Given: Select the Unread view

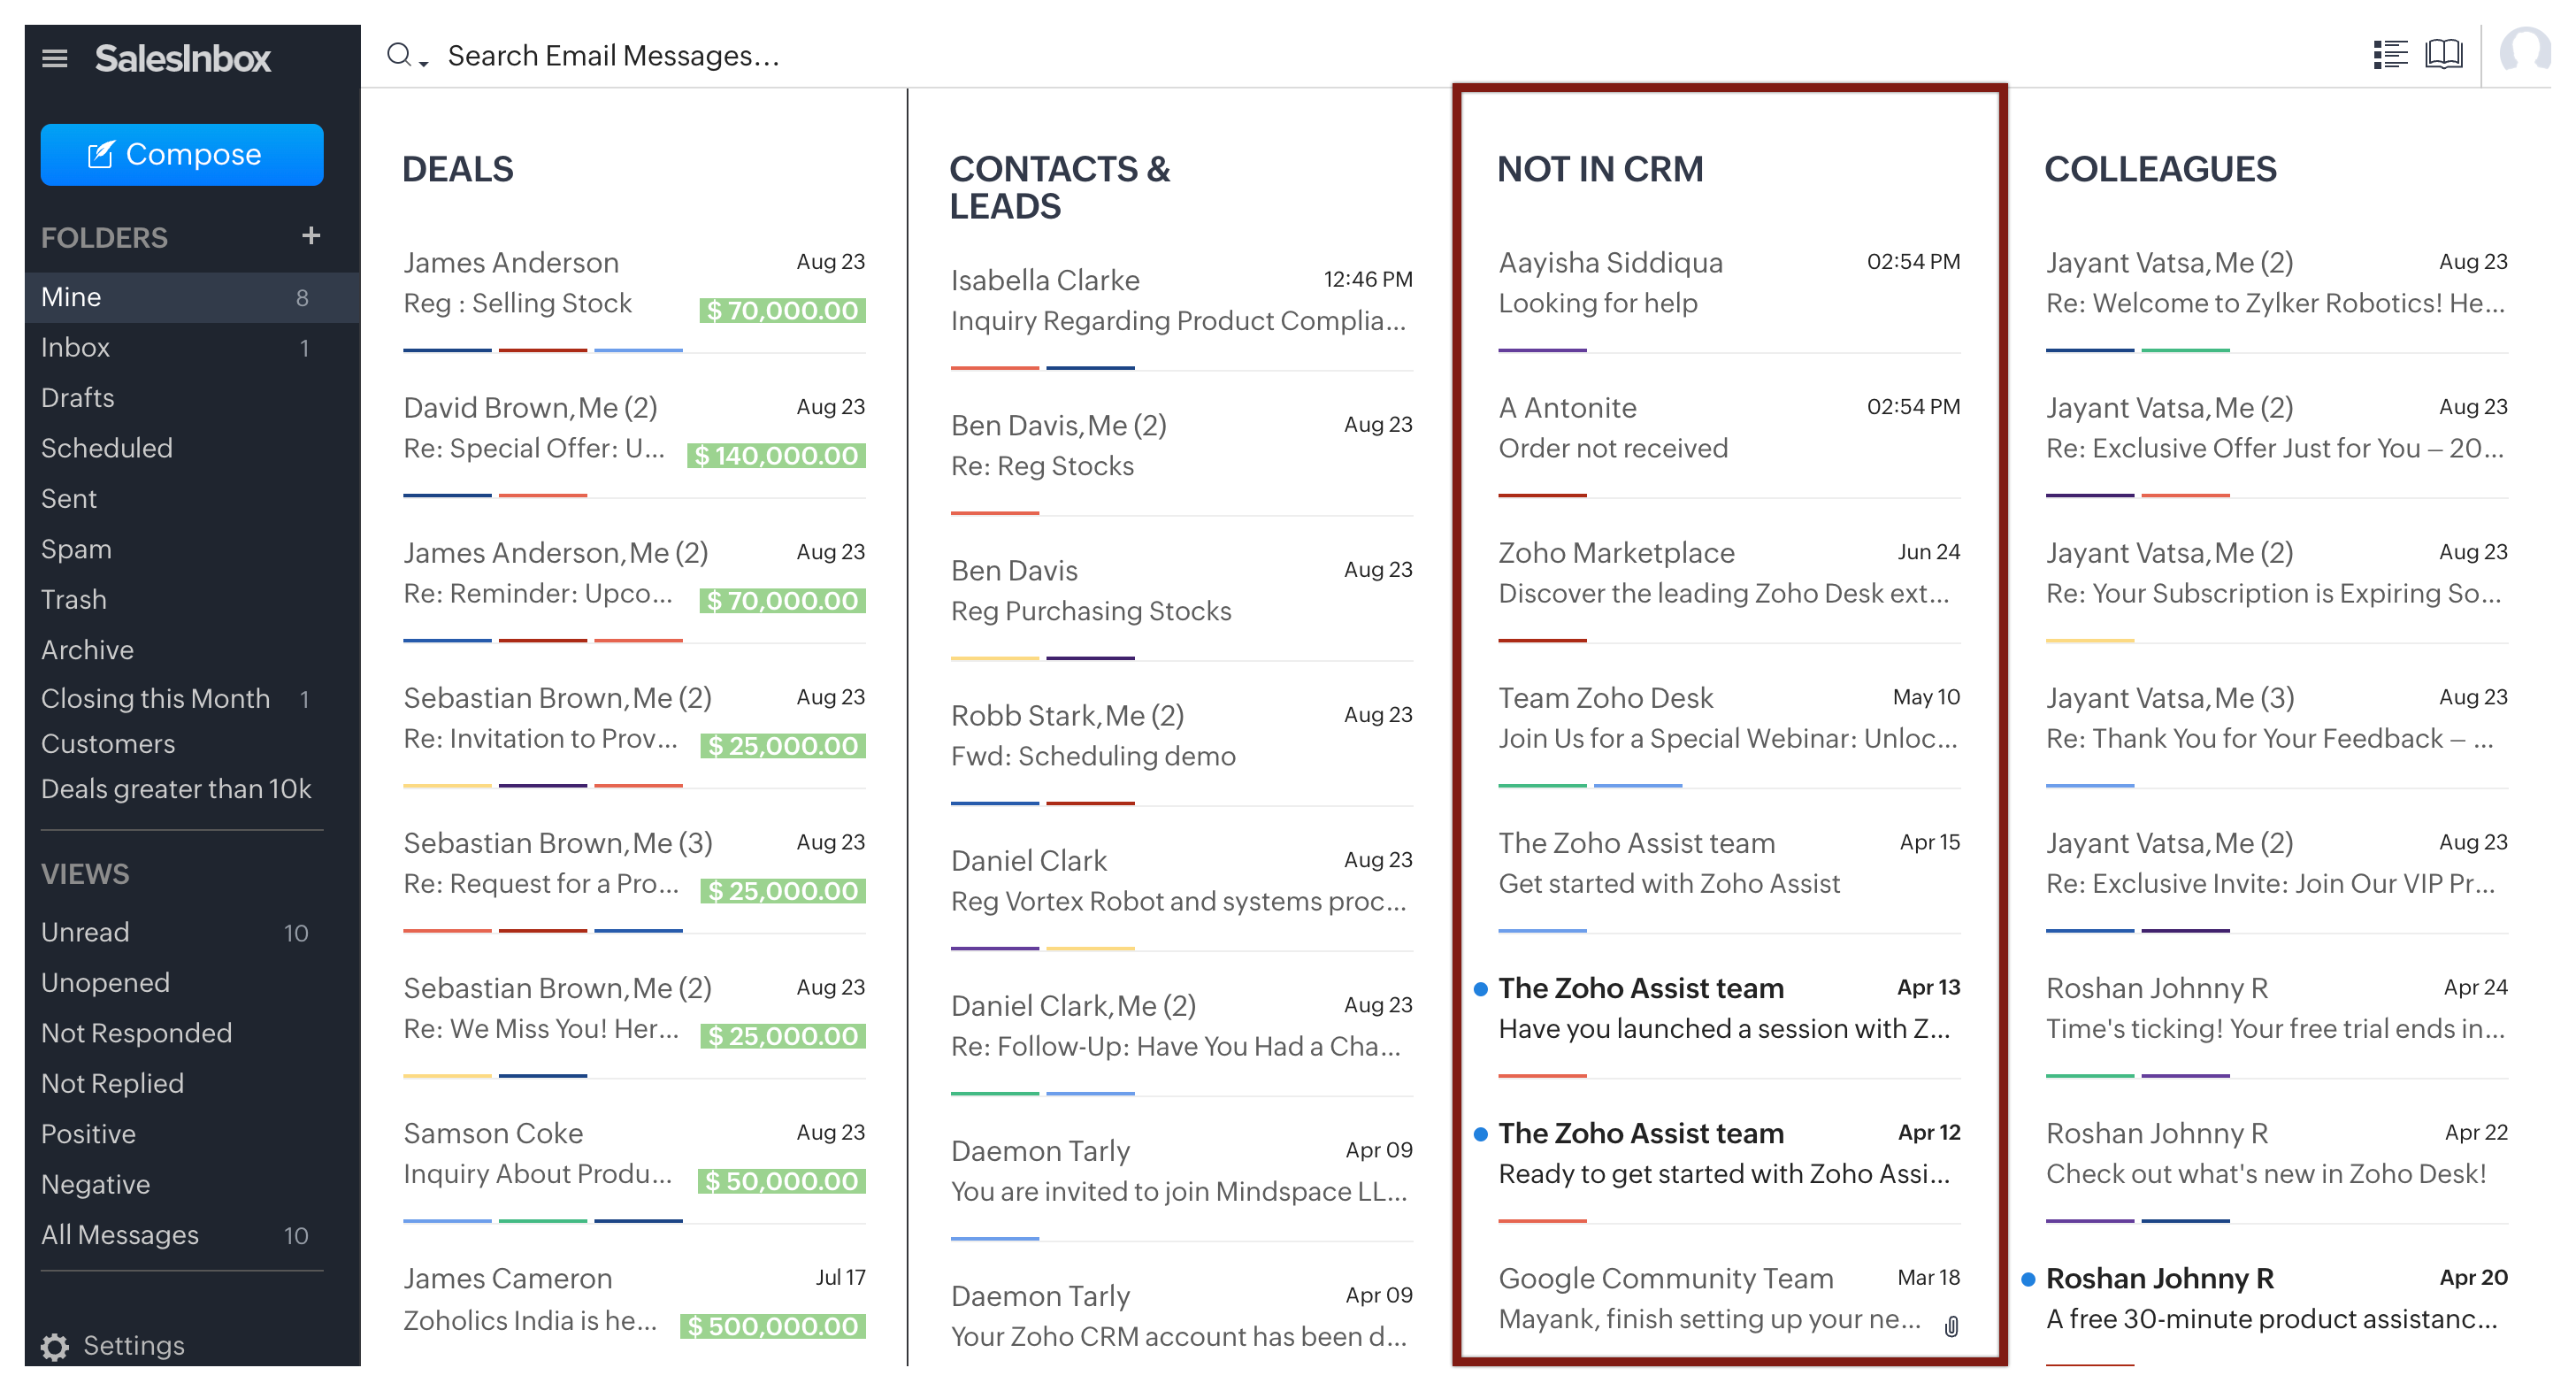Looking at the screenshot, I should (85, 932).
